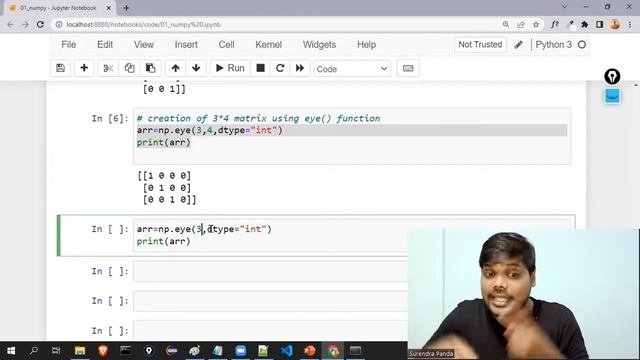
Task: Open Chrome from the taskbar
Action: (333, 351)
